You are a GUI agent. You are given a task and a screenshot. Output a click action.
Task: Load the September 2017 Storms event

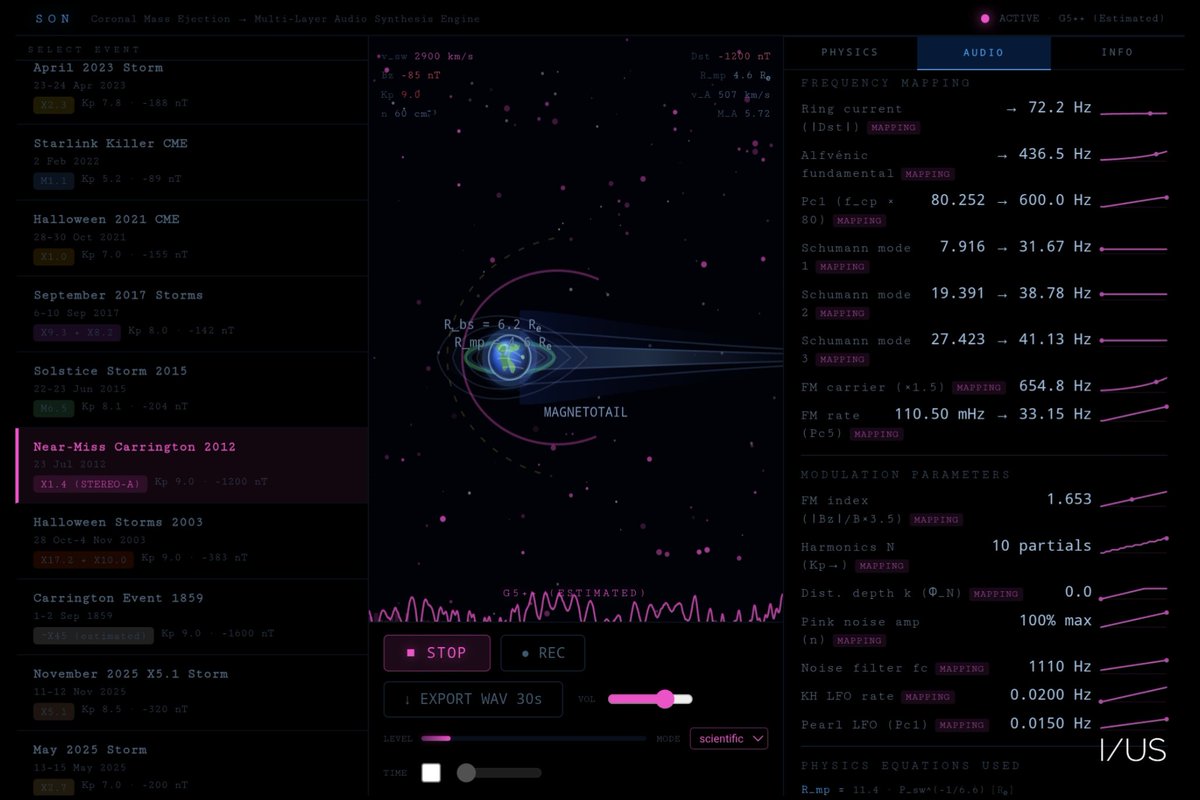(192, 314)
